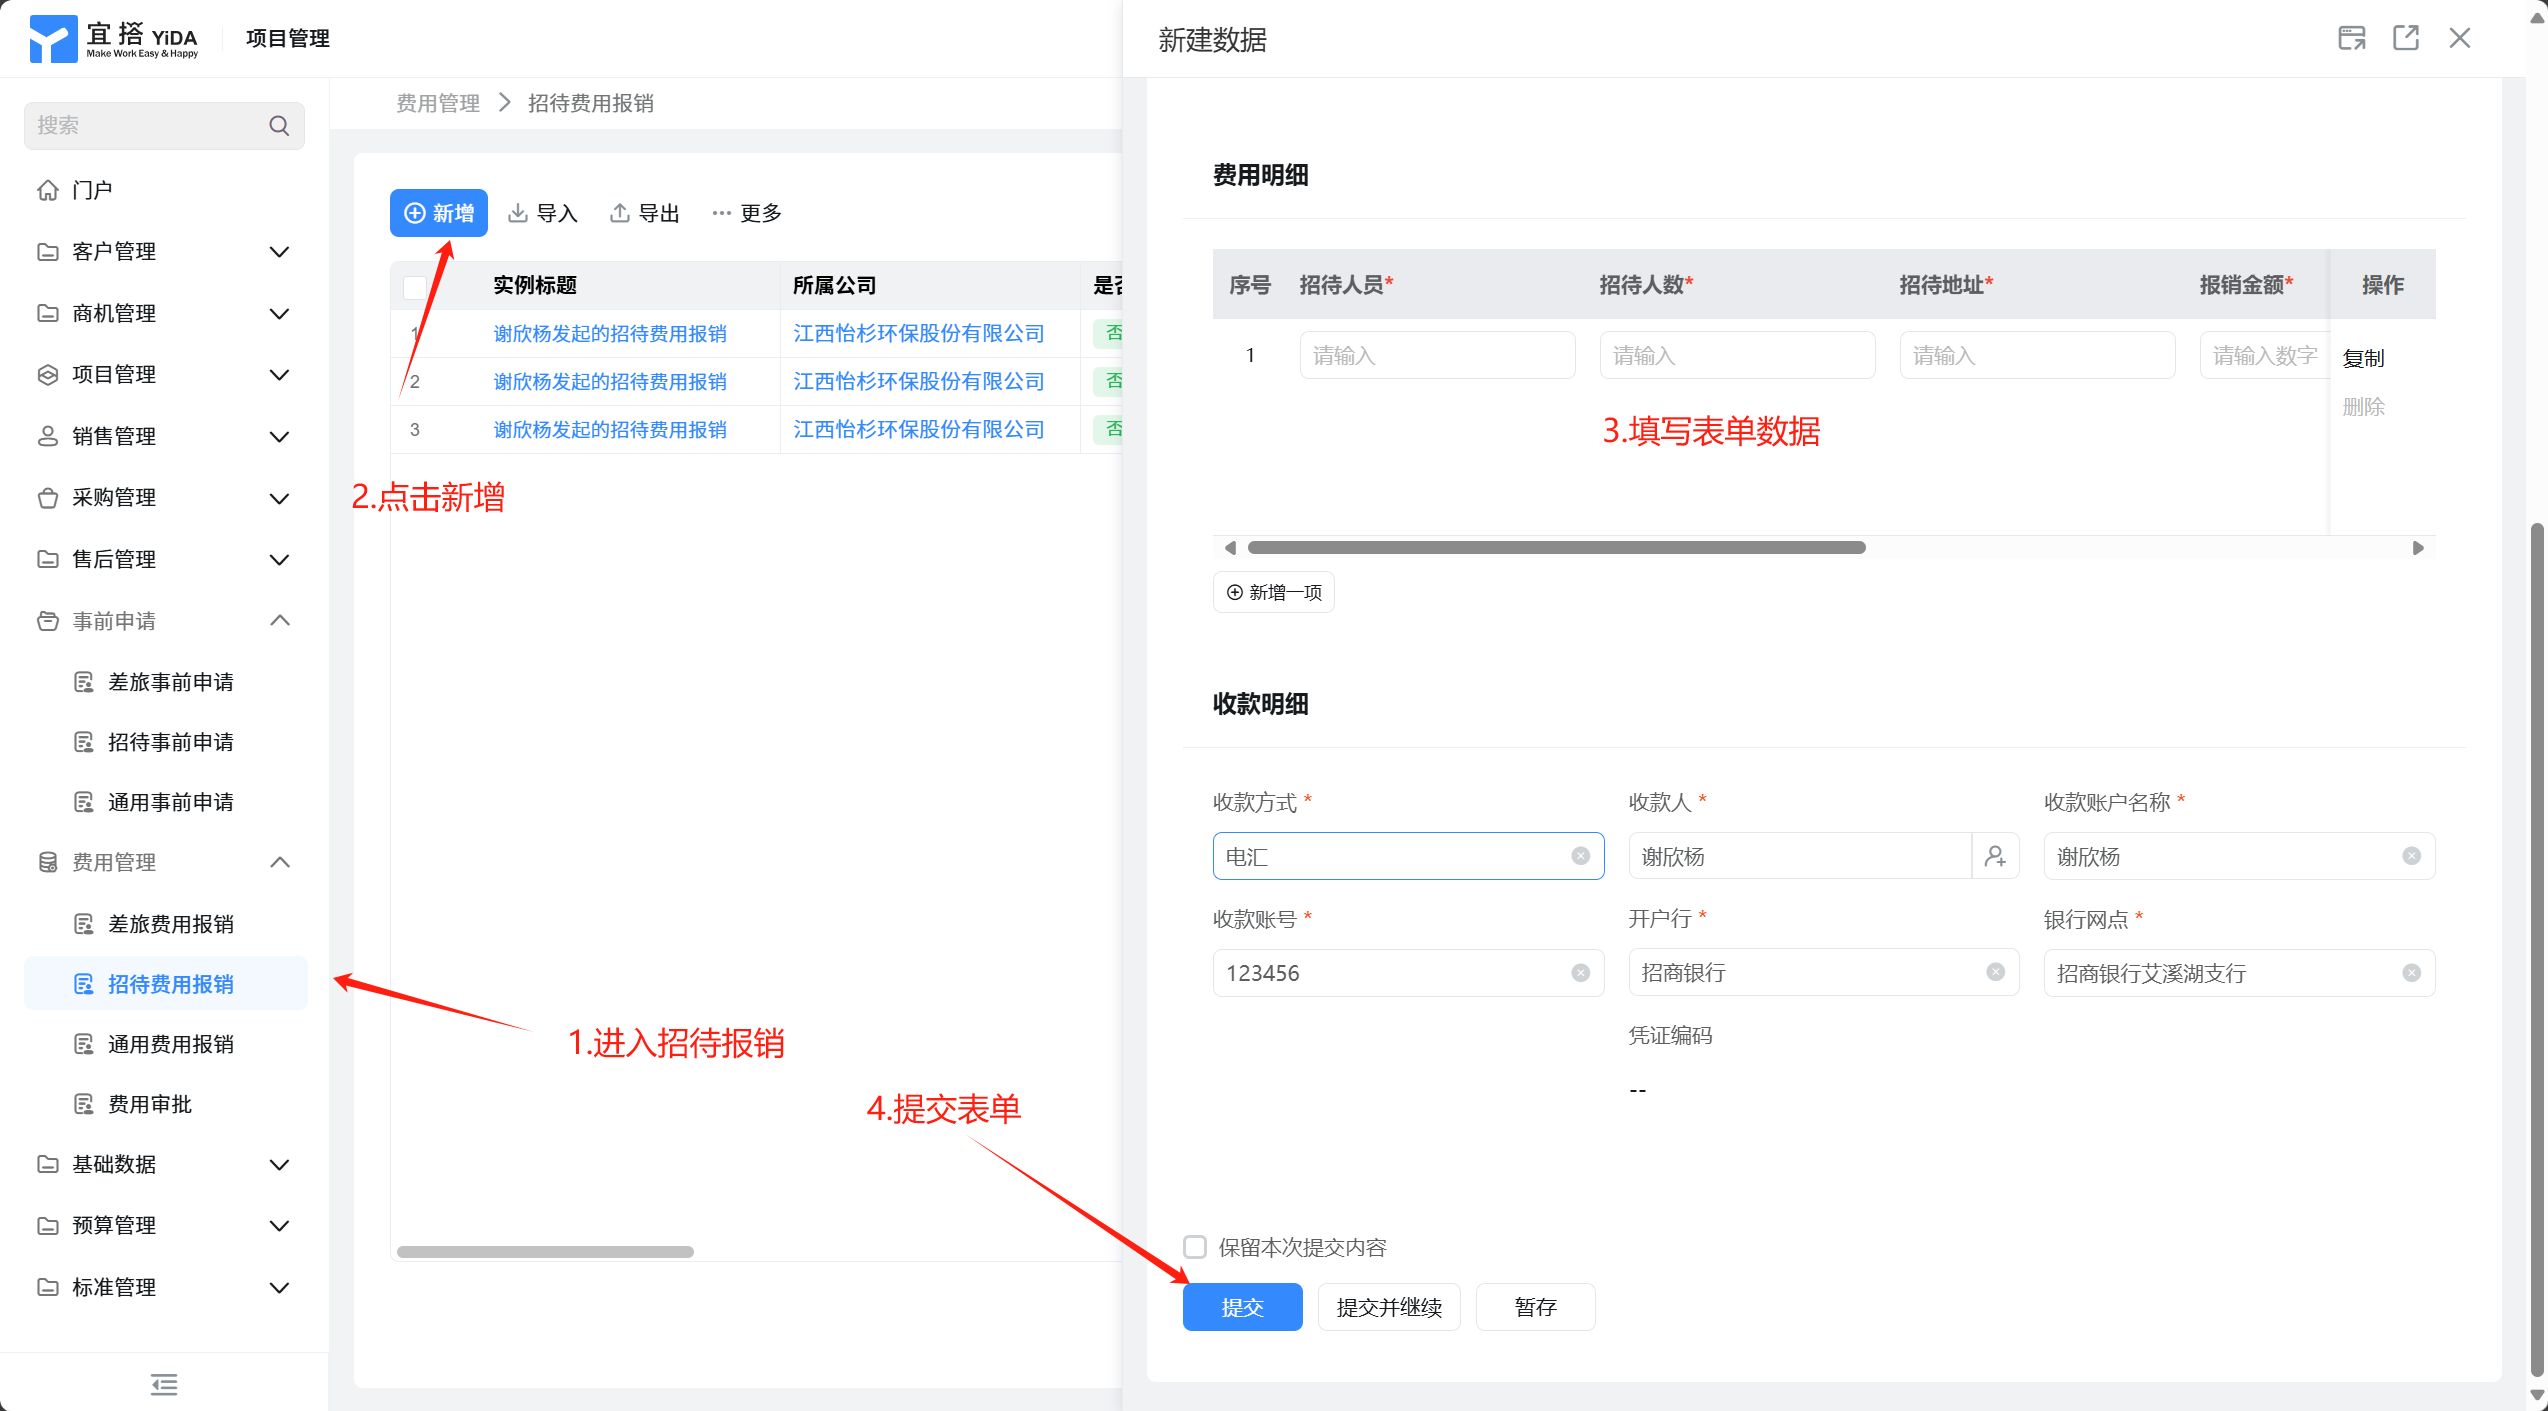This screenshot has height=1411, width=2548.
Task: Click the blue 提交 button
Action: pos(1242,1307)
